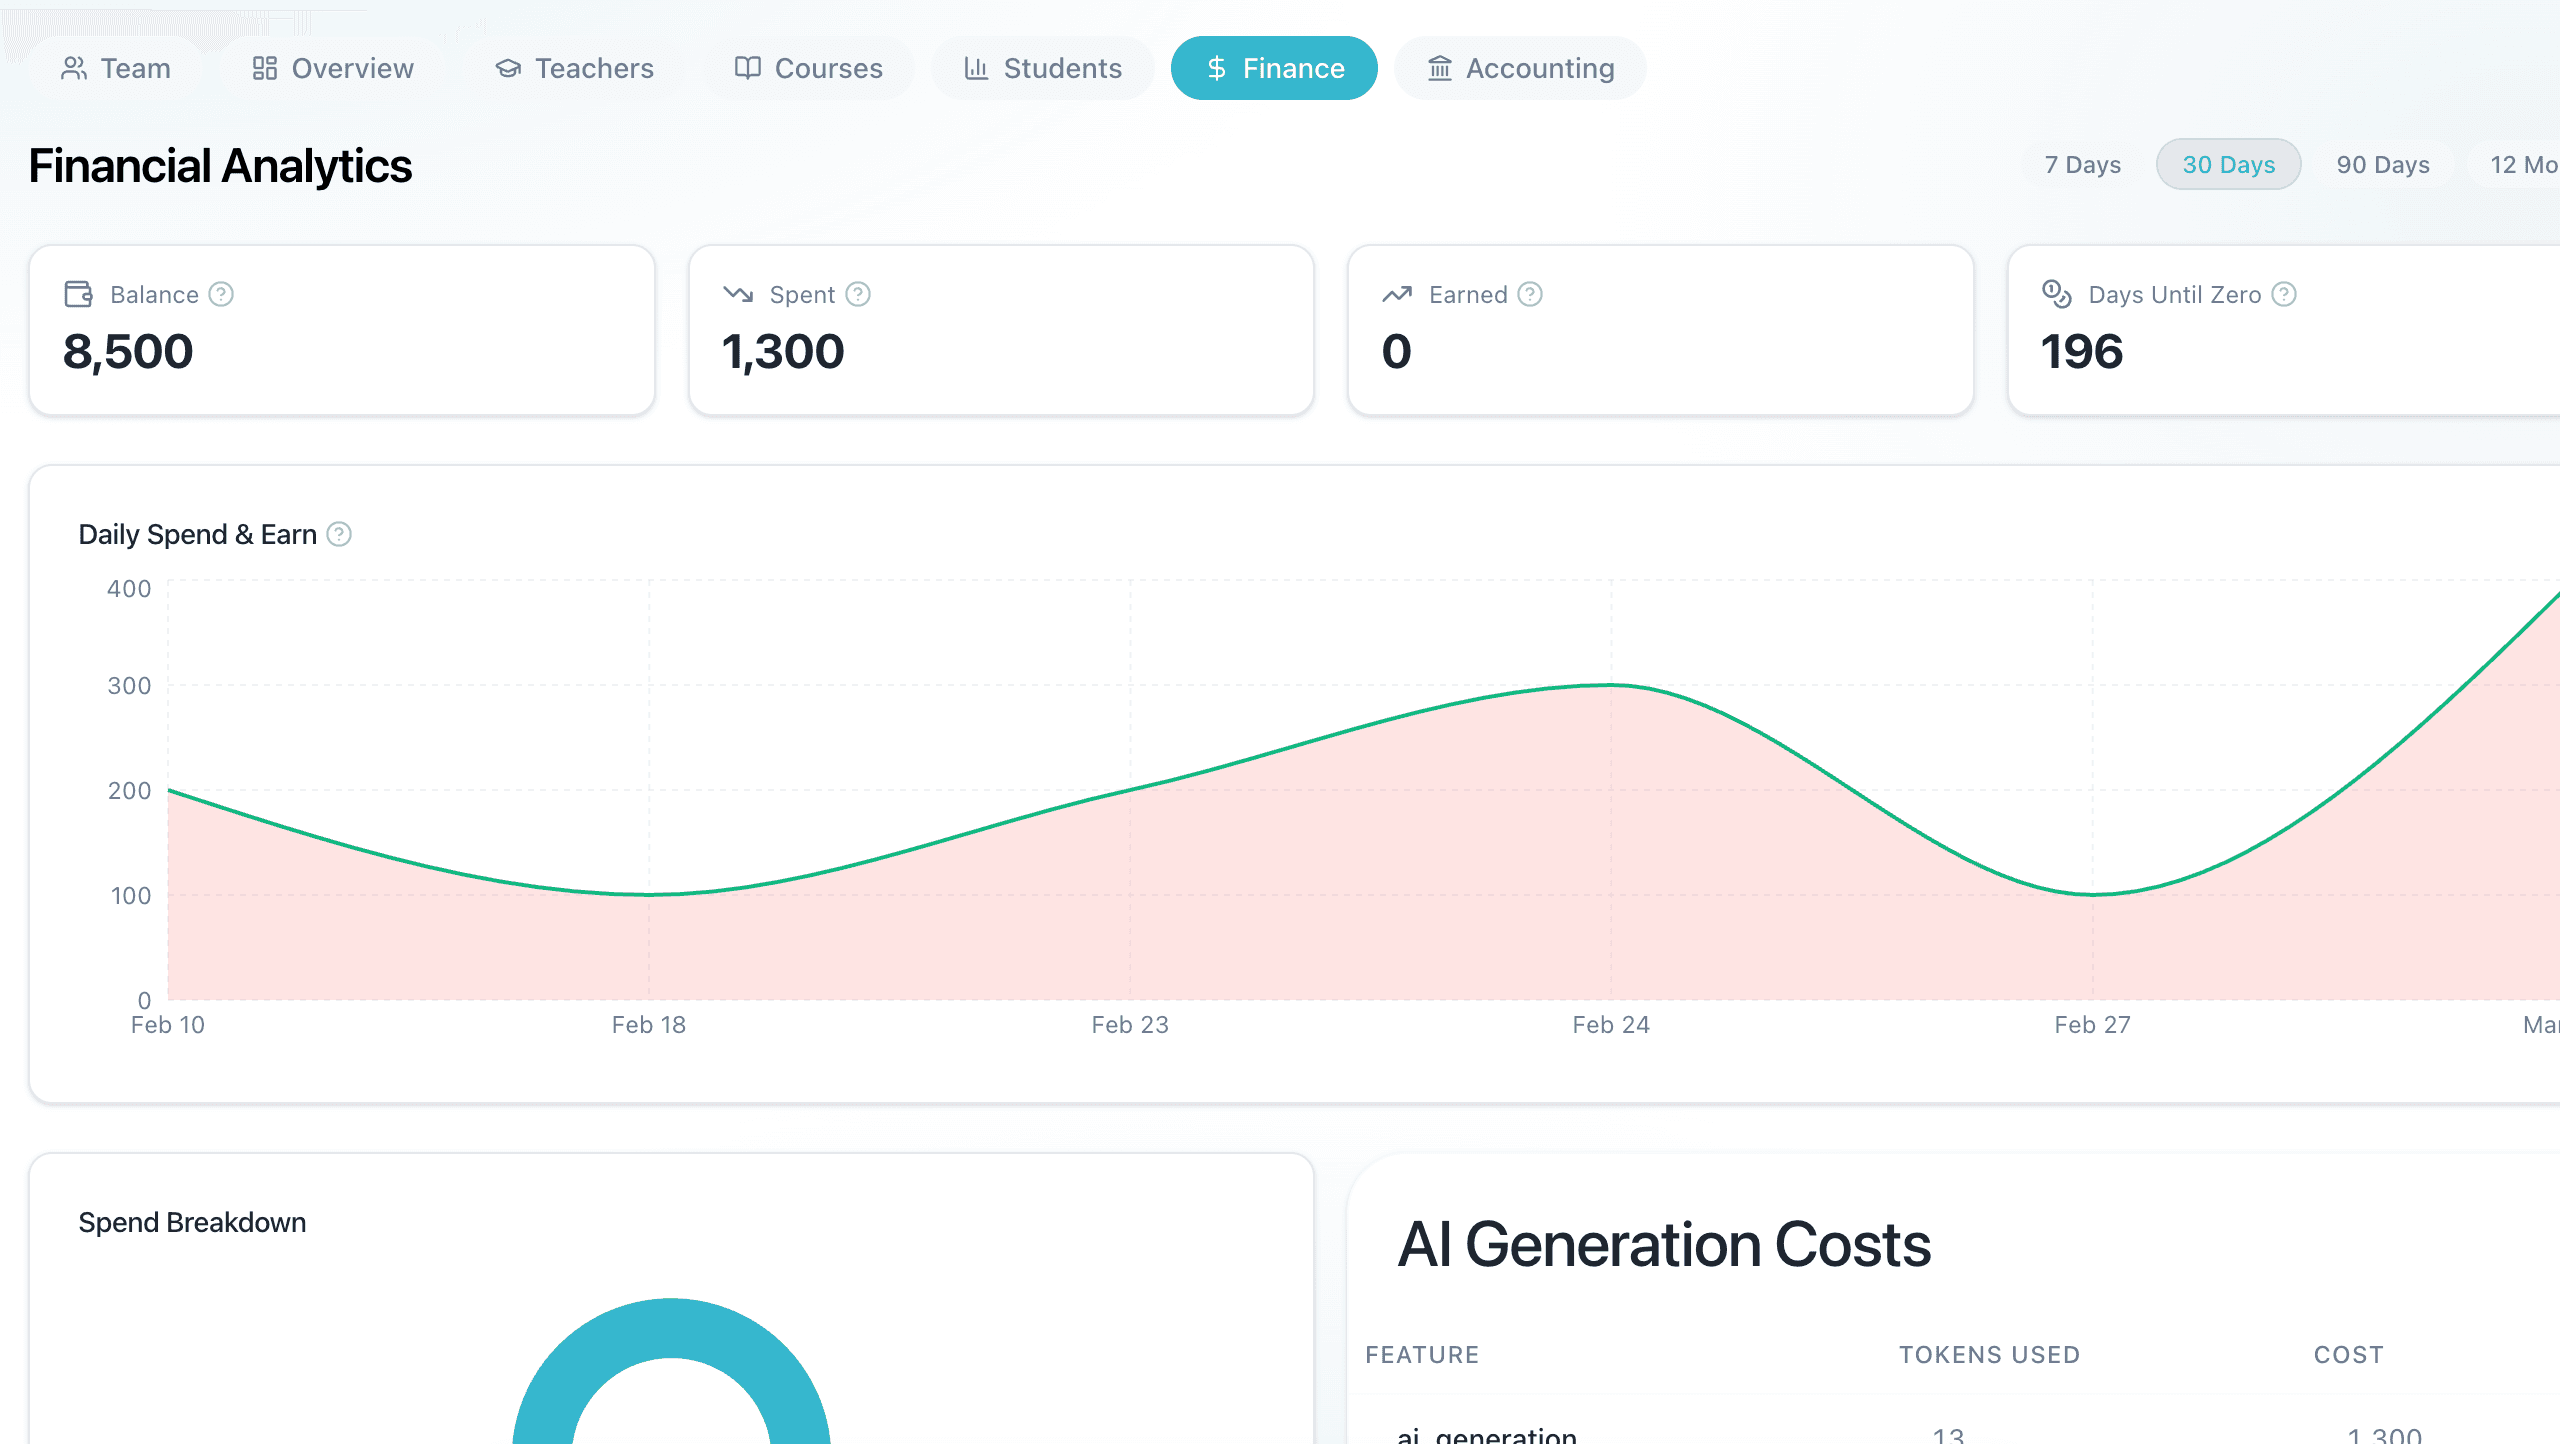The image size is (2560, 1444).
Task: Switch to the 90 Days range
Action: tap(2384, 164)
